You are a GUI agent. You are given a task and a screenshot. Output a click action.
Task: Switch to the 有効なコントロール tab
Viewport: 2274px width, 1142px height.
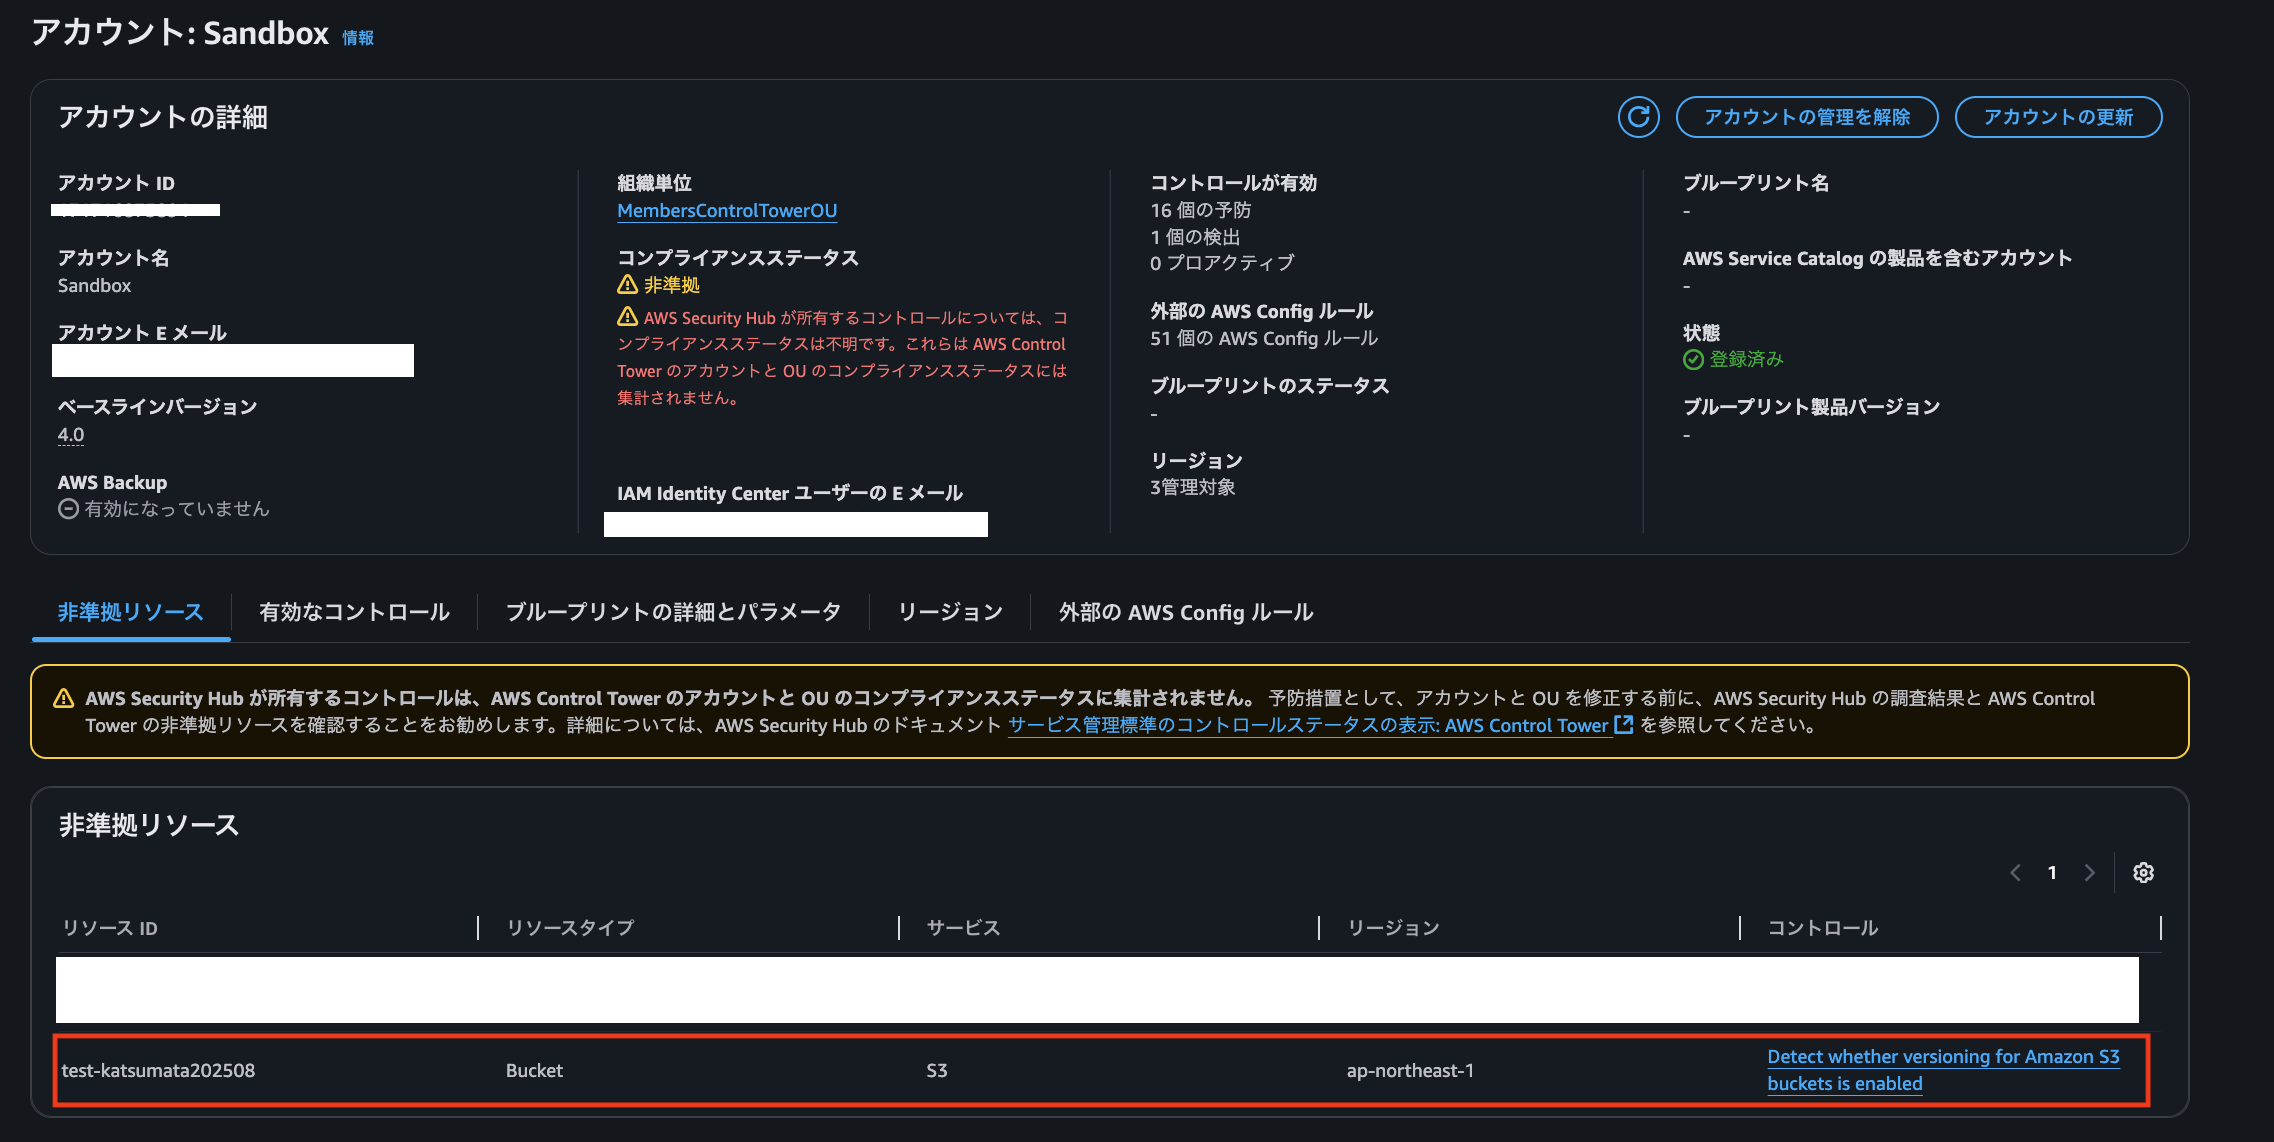coord(354,612)
